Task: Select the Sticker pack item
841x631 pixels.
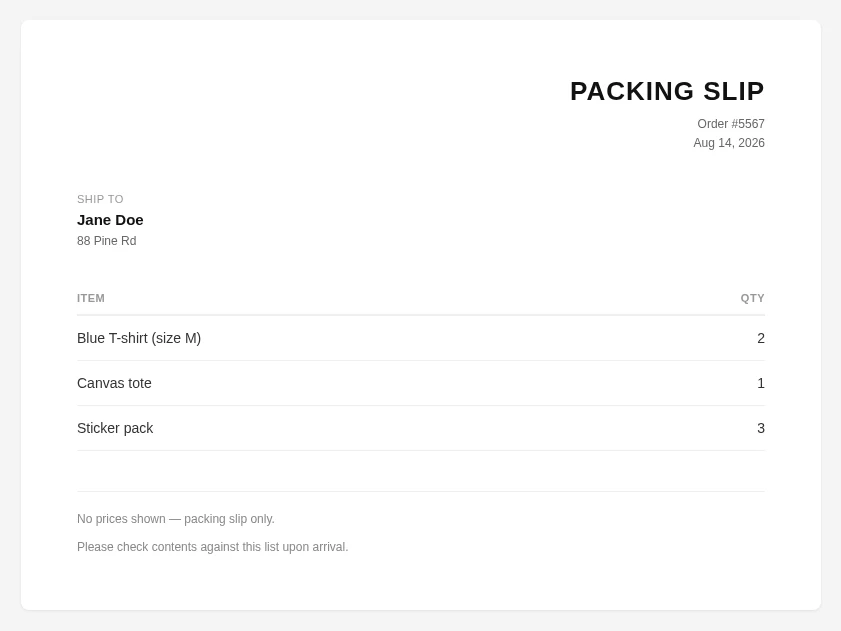Action: [x=115, y=428]
